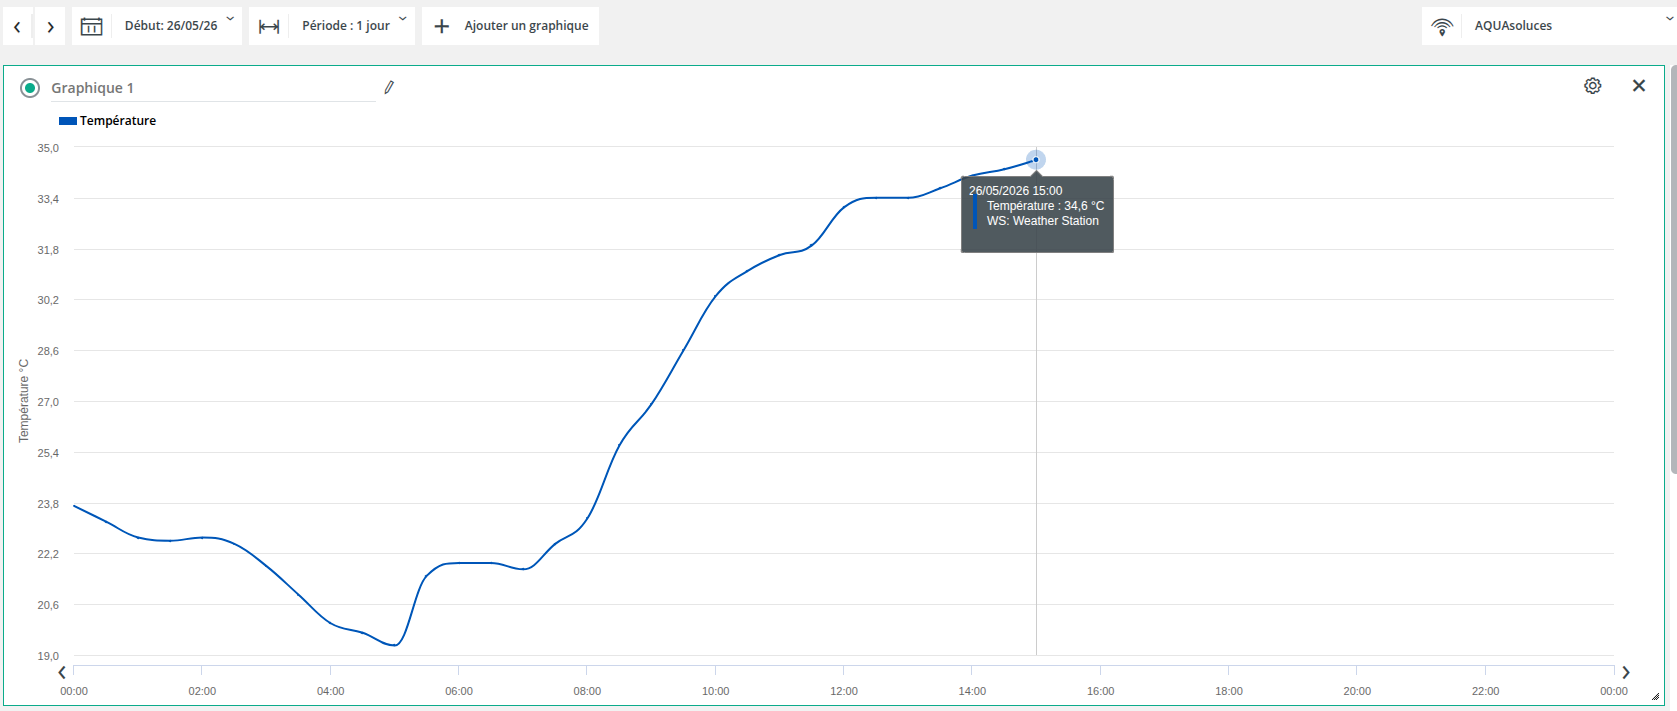
Task: Edit graph title with pencil icon
Action: point(389,88)
